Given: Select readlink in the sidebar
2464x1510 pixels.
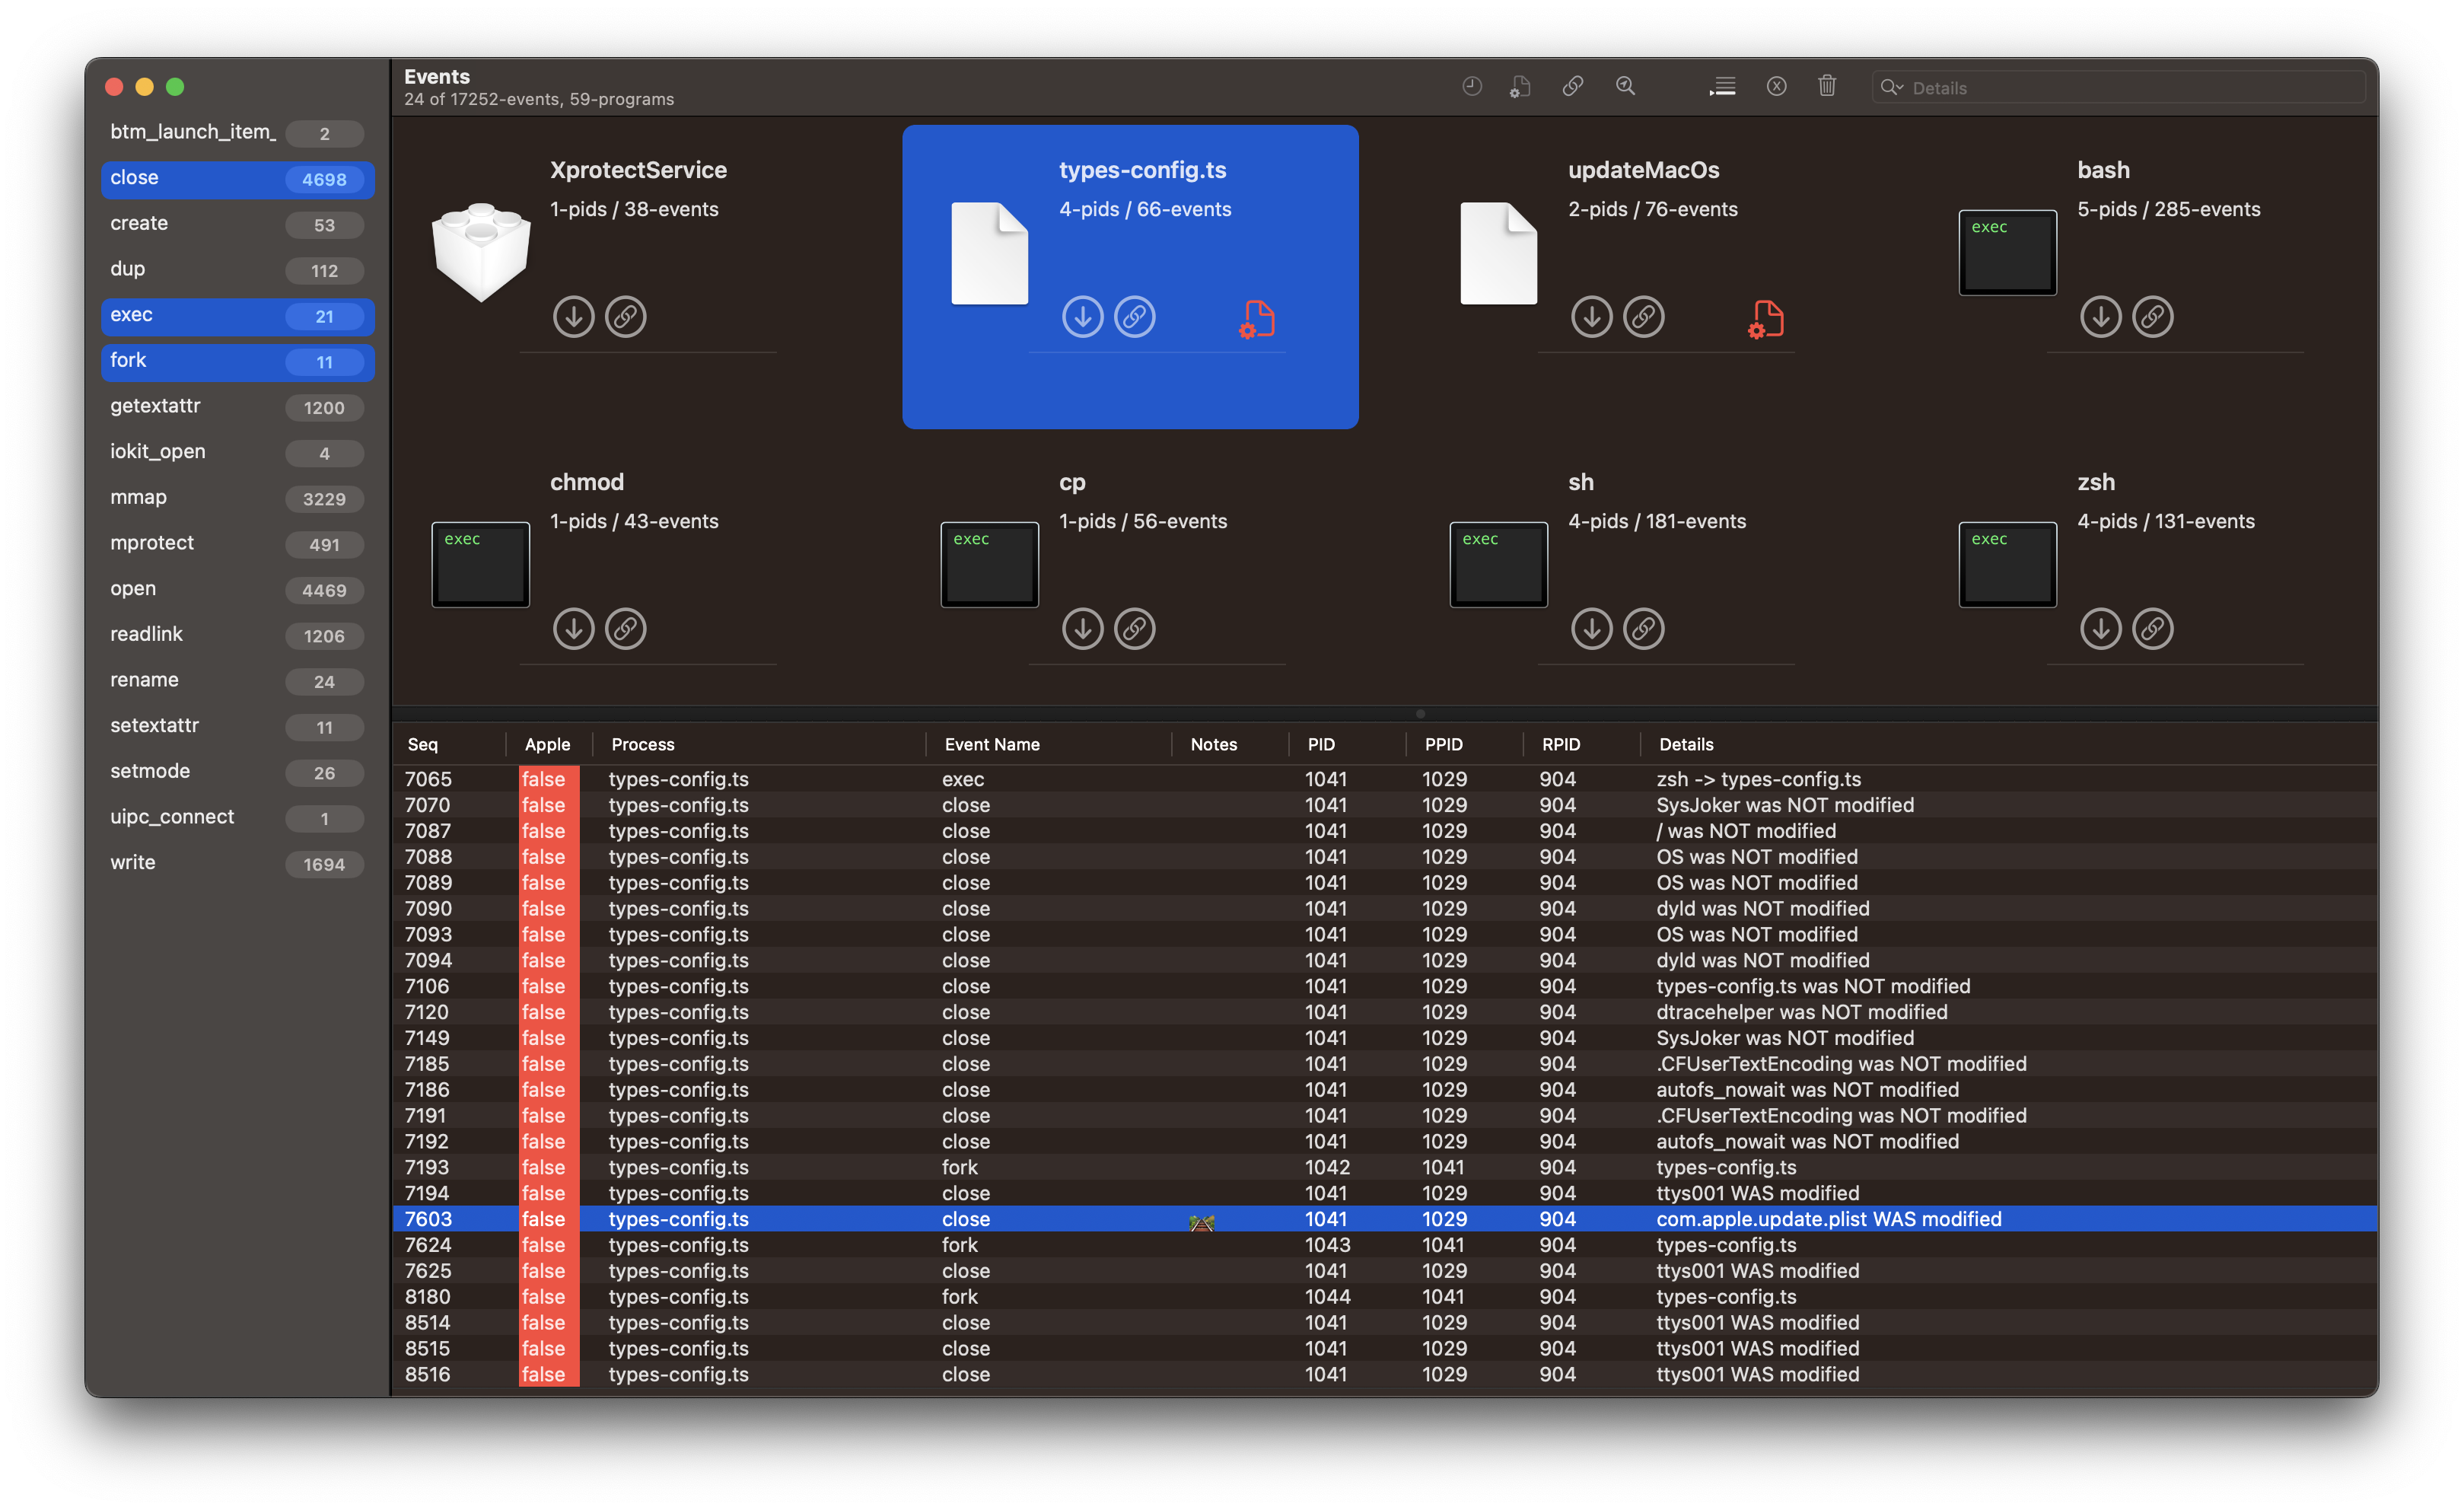Looking at the screenshot, I should (x=238, y=635).
